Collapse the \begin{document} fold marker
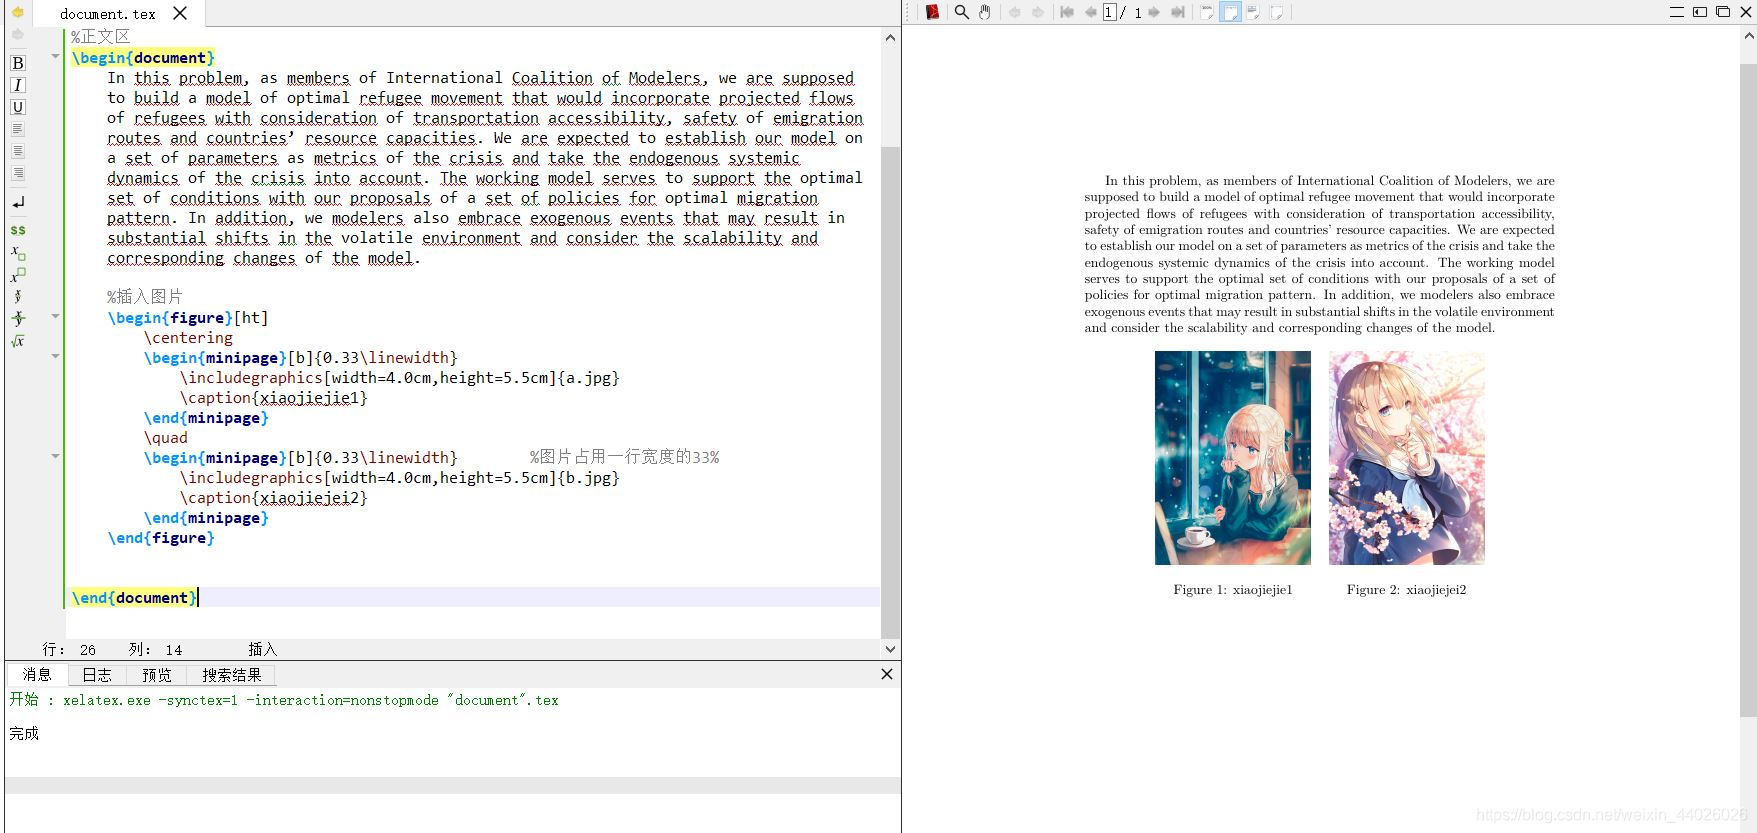Viewport: 1757px width, 833px height. pyautogui.click(x=56, y=56)
